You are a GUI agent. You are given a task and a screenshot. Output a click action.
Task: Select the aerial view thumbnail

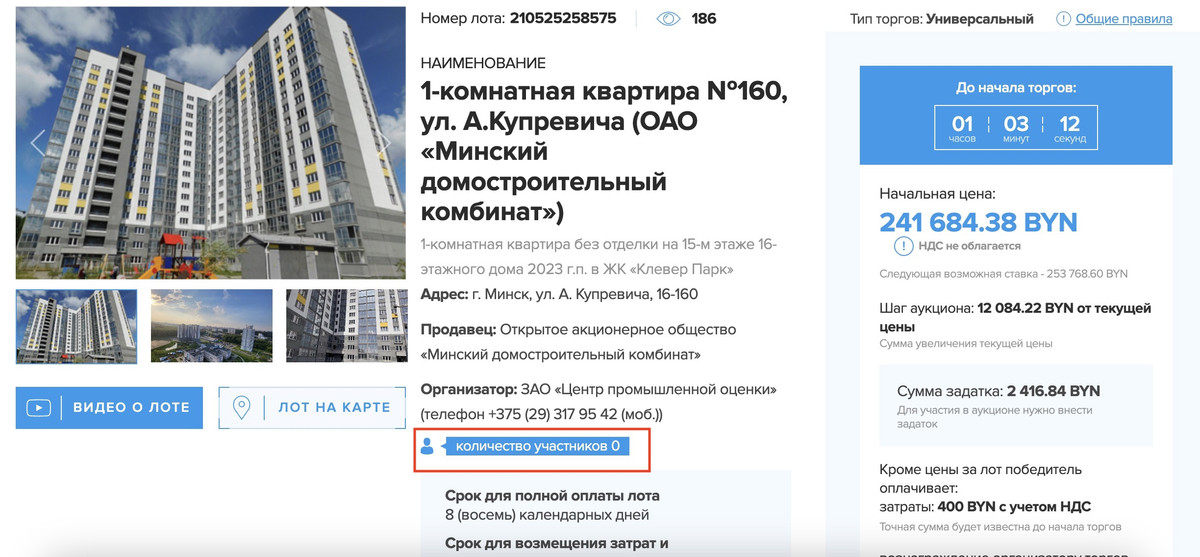[211, 326]
